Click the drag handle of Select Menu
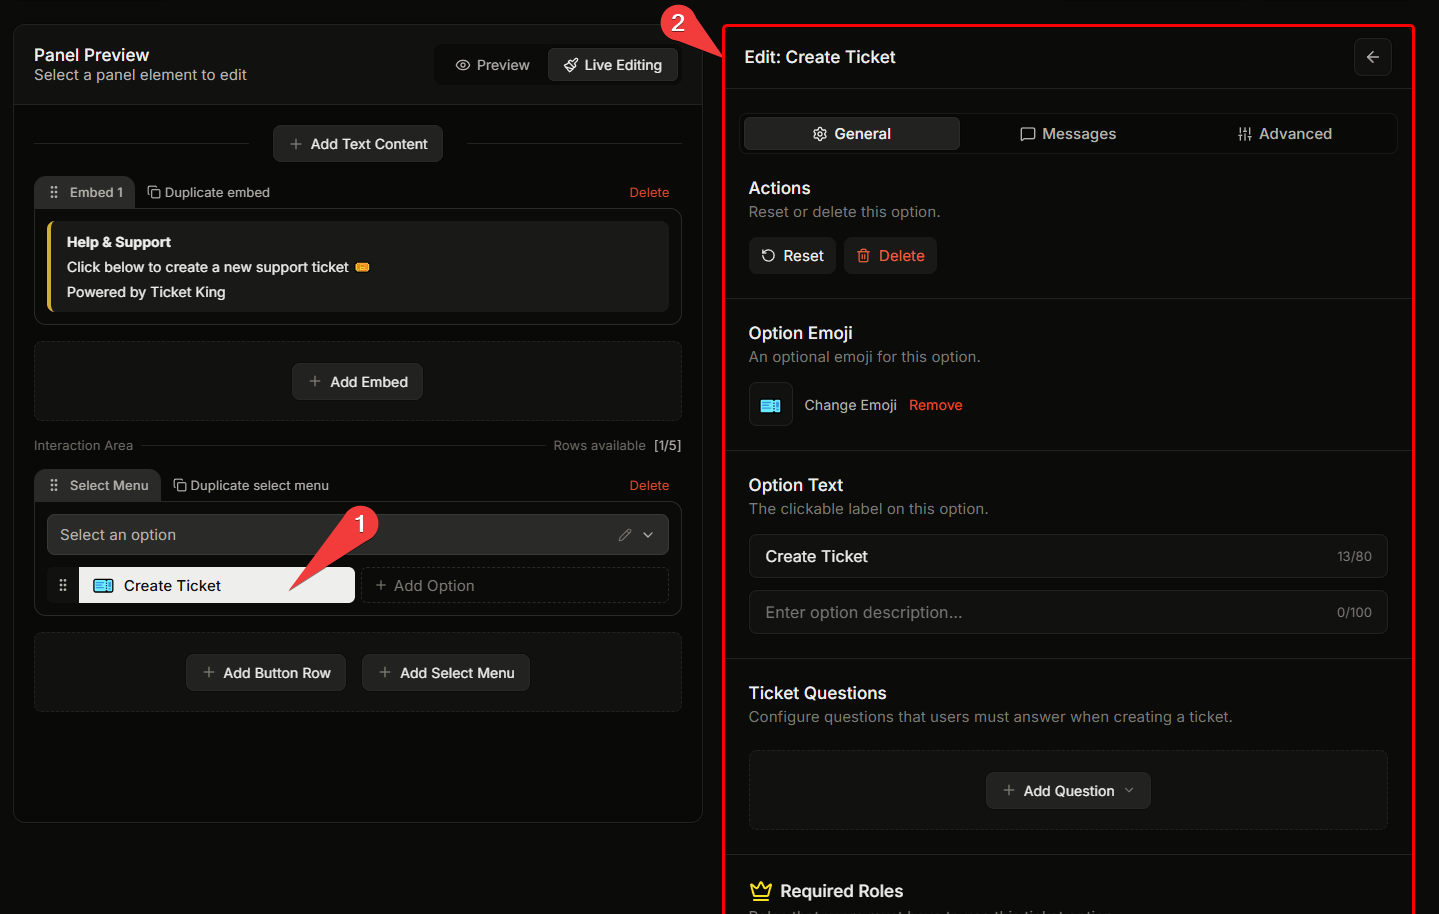The height and width of the screenshot is (914, 1439). point(54,485)
